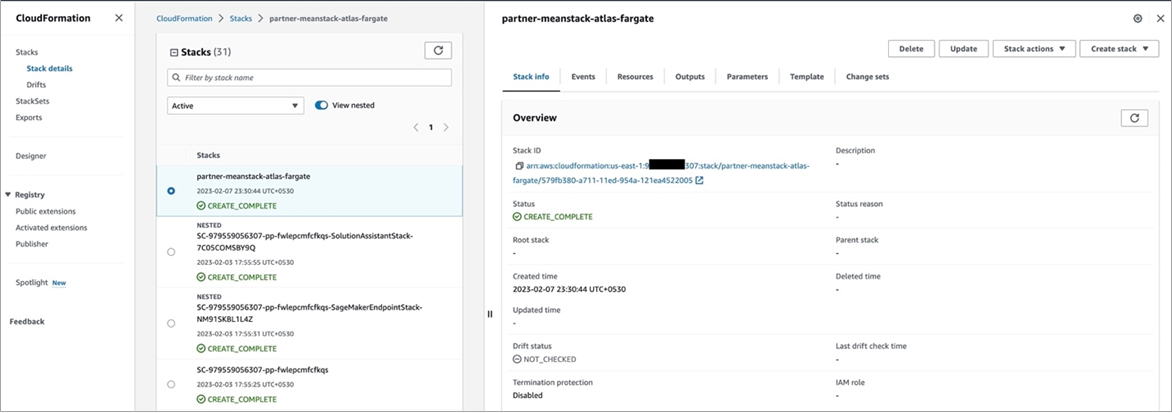
Task: Click the SageMakerEndpointStack nested stack name
Action: 309,314
